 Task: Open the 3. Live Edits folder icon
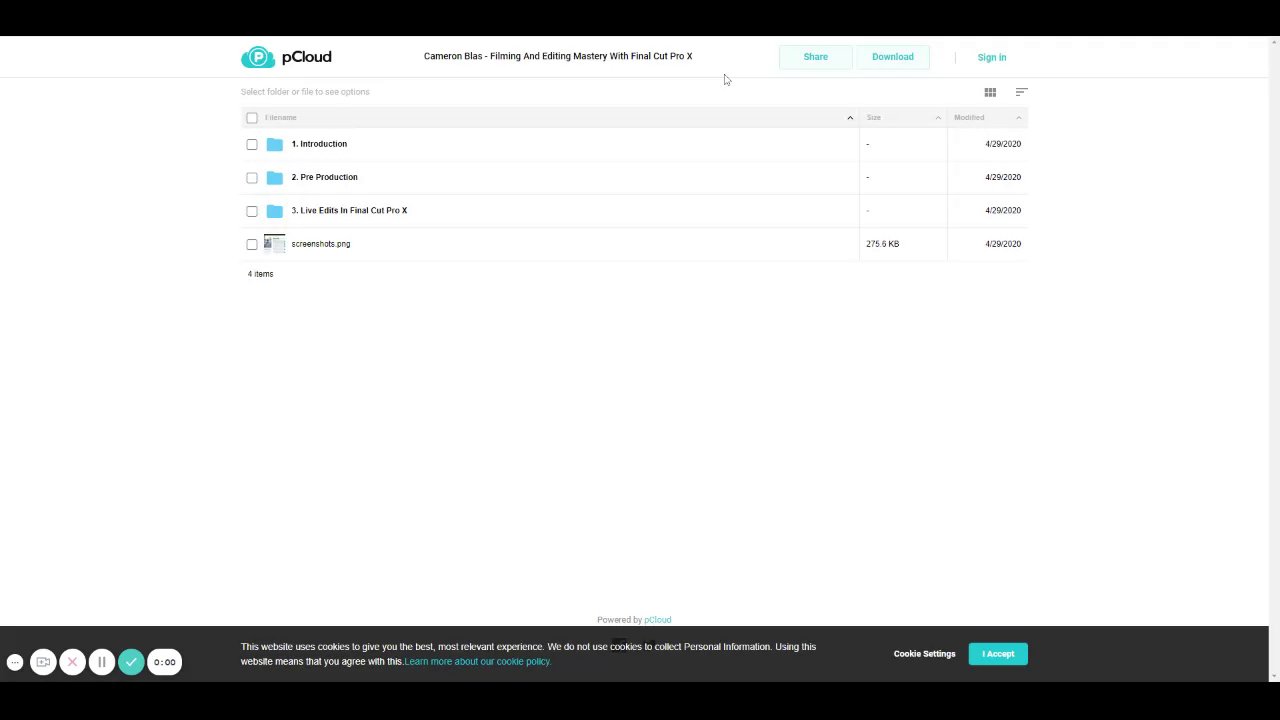click(x=274, y=211)
